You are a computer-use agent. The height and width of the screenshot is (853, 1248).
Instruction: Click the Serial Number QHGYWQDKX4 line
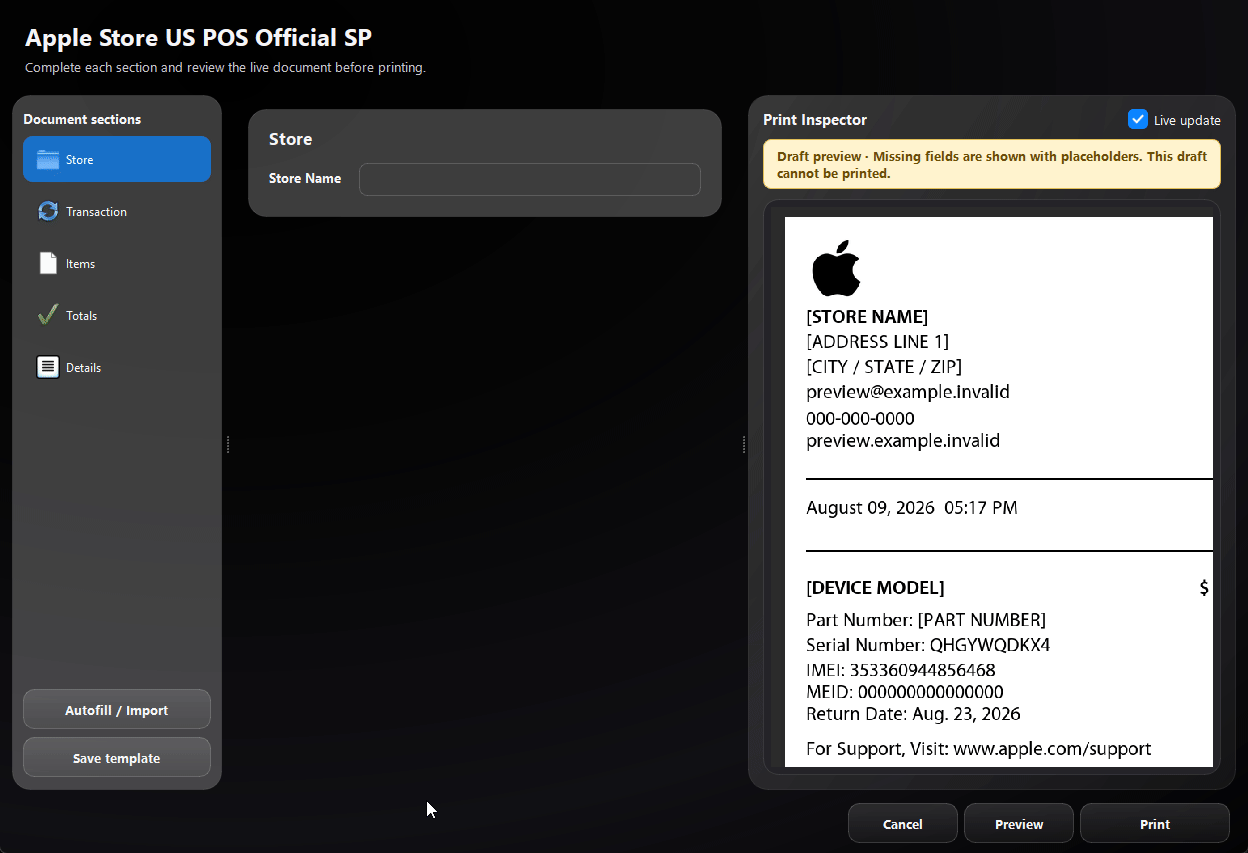tap(928, 645)
